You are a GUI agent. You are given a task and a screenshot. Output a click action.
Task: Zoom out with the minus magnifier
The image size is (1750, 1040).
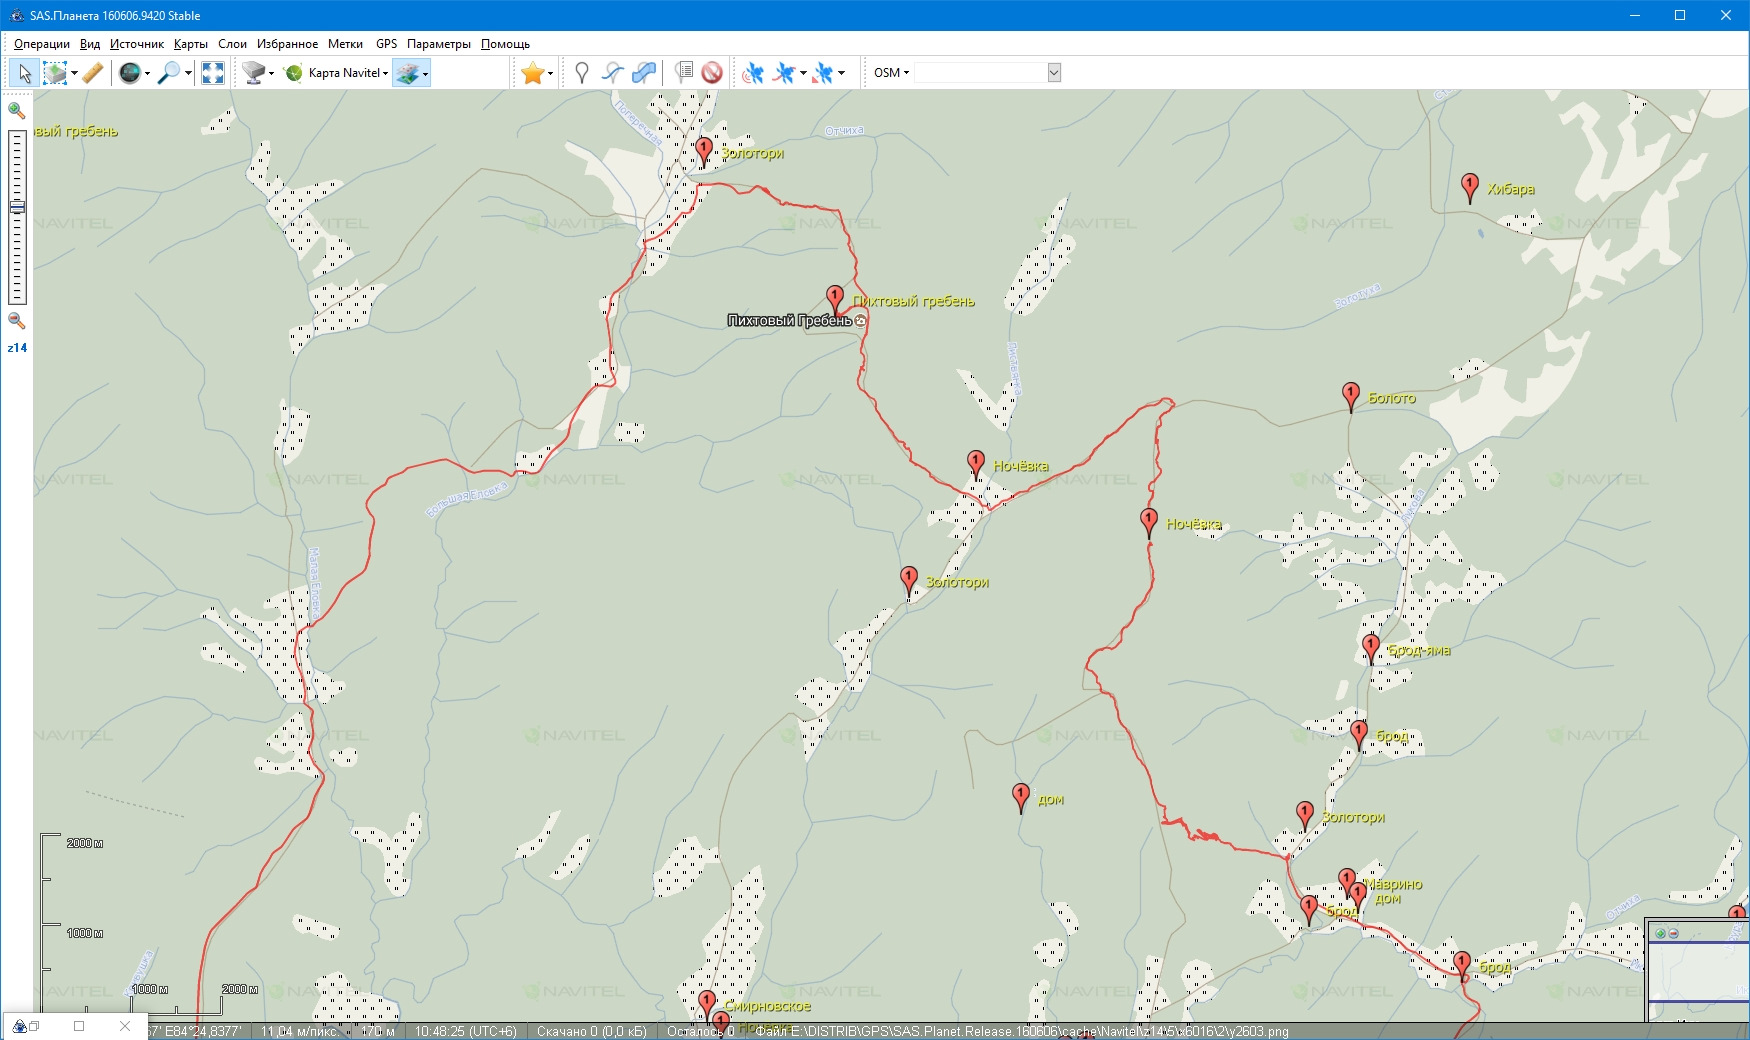tap(16, 321)
